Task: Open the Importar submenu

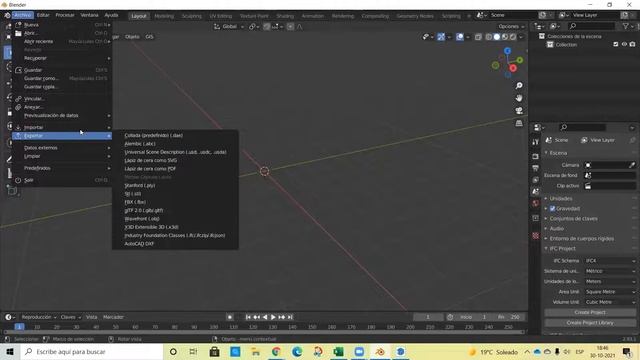Action: click(x=62, y=127)
